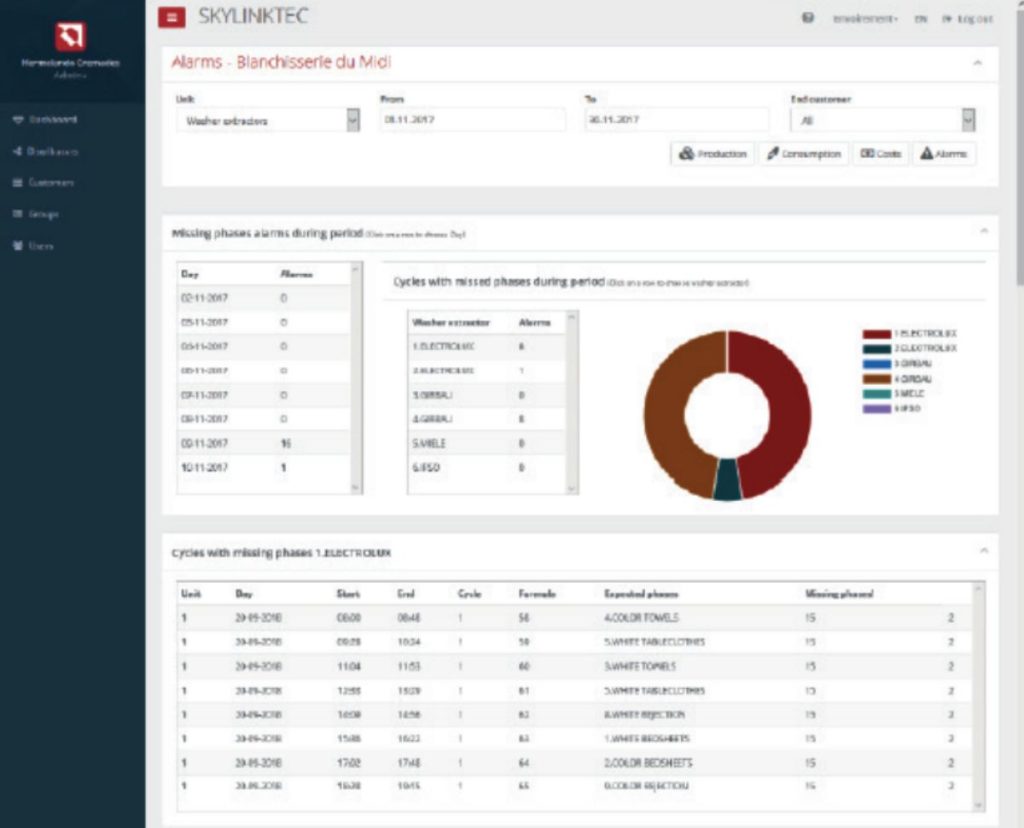Open the Customers sidebar item
The height and width of the screenshot is (828, 1024).
(x=44, y=183)
